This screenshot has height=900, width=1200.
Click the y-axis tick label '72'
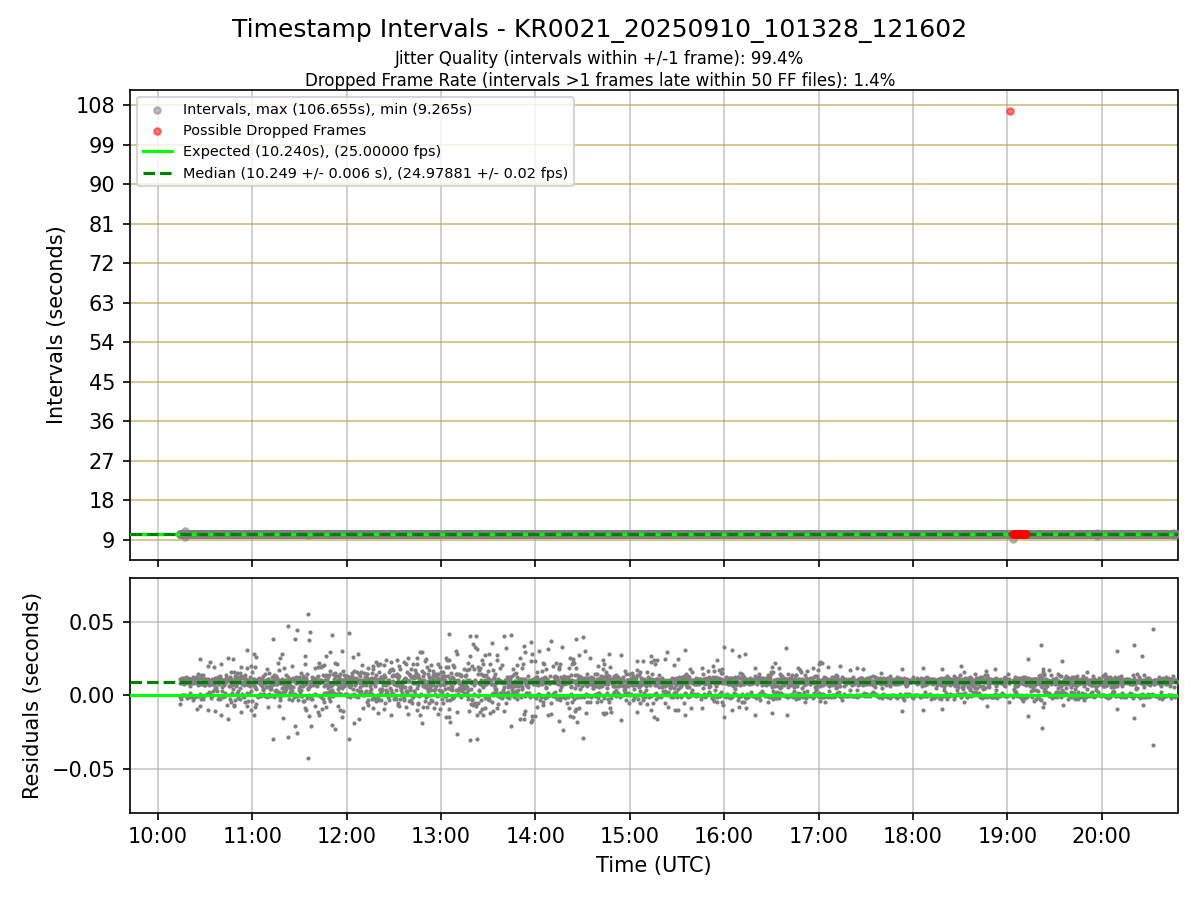(102, 263)
